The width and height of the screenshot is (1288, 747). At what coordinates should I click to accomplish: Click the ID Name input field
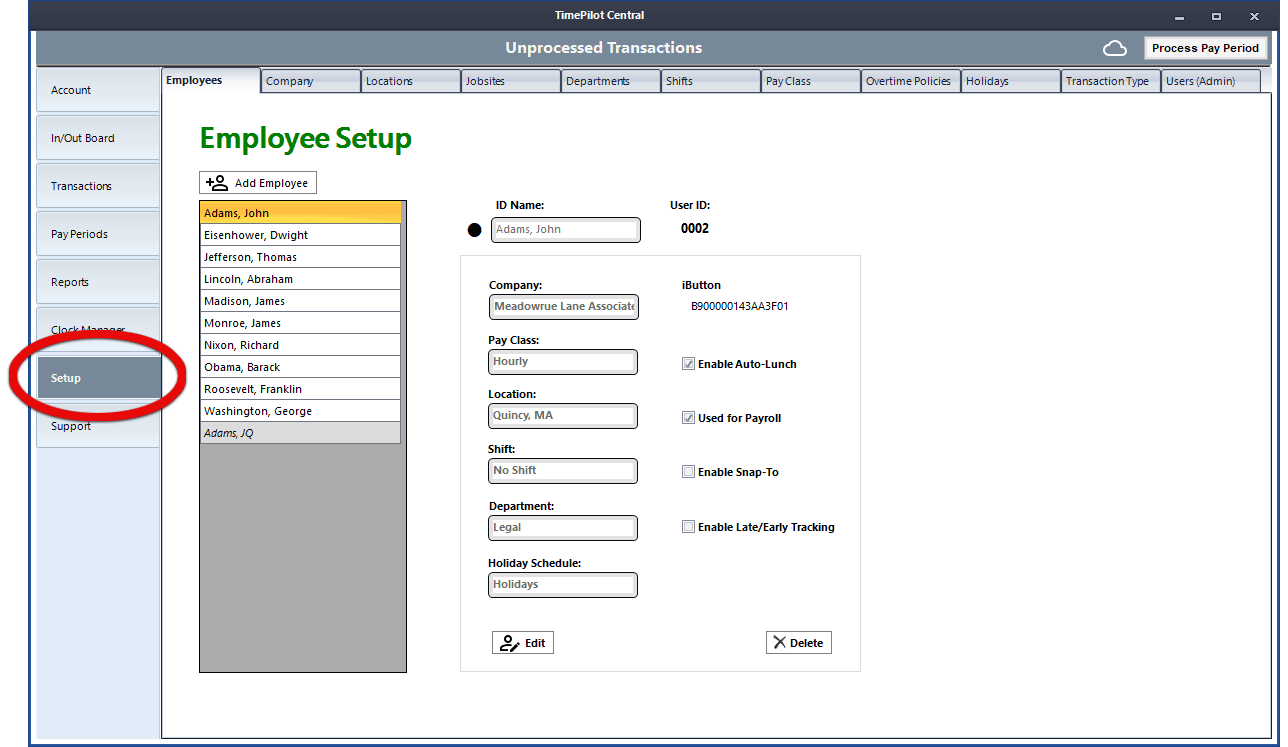tap(565, 229)
